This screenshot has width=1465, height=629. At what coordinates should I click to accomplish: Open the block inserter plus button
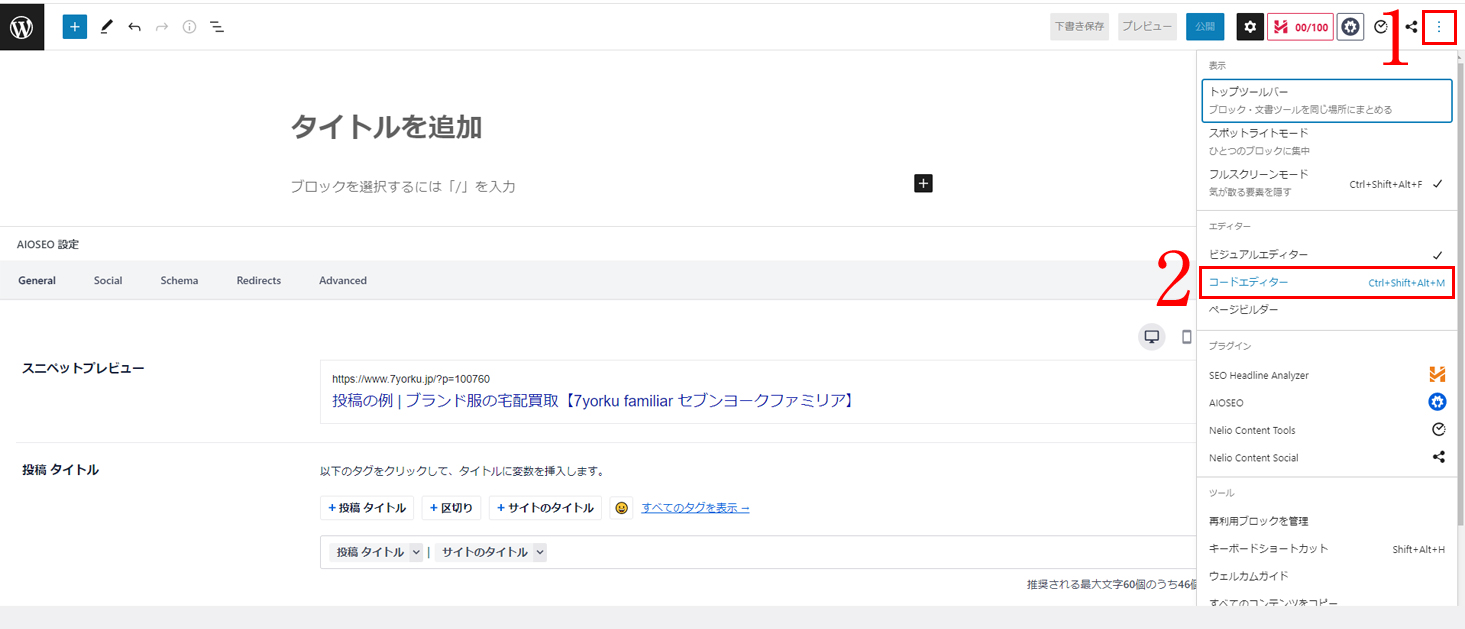(x=75, y=27)
